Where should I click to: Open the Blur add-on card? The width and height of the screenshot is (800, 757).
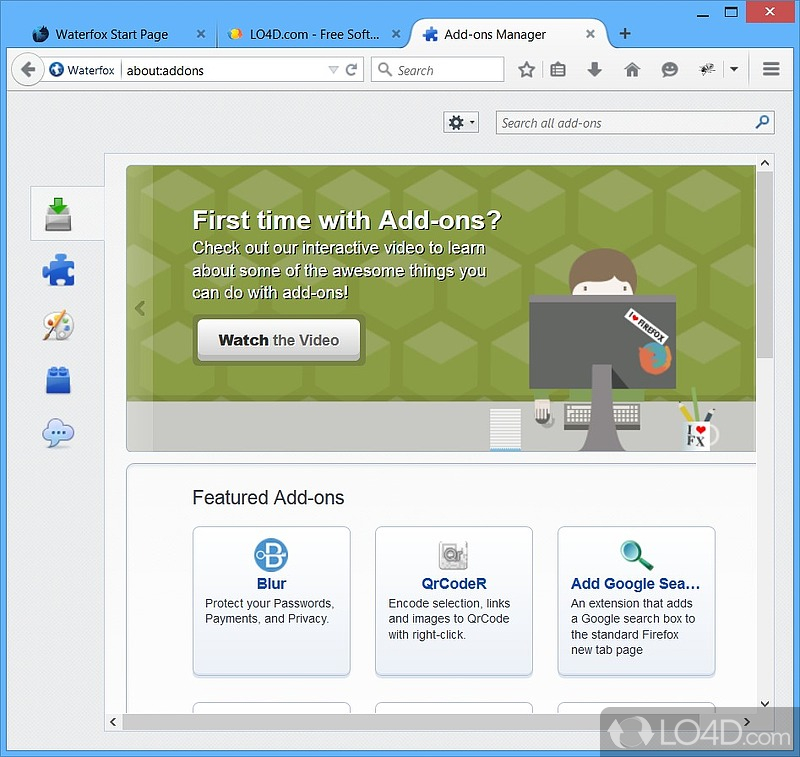click(x=271, y=601)
